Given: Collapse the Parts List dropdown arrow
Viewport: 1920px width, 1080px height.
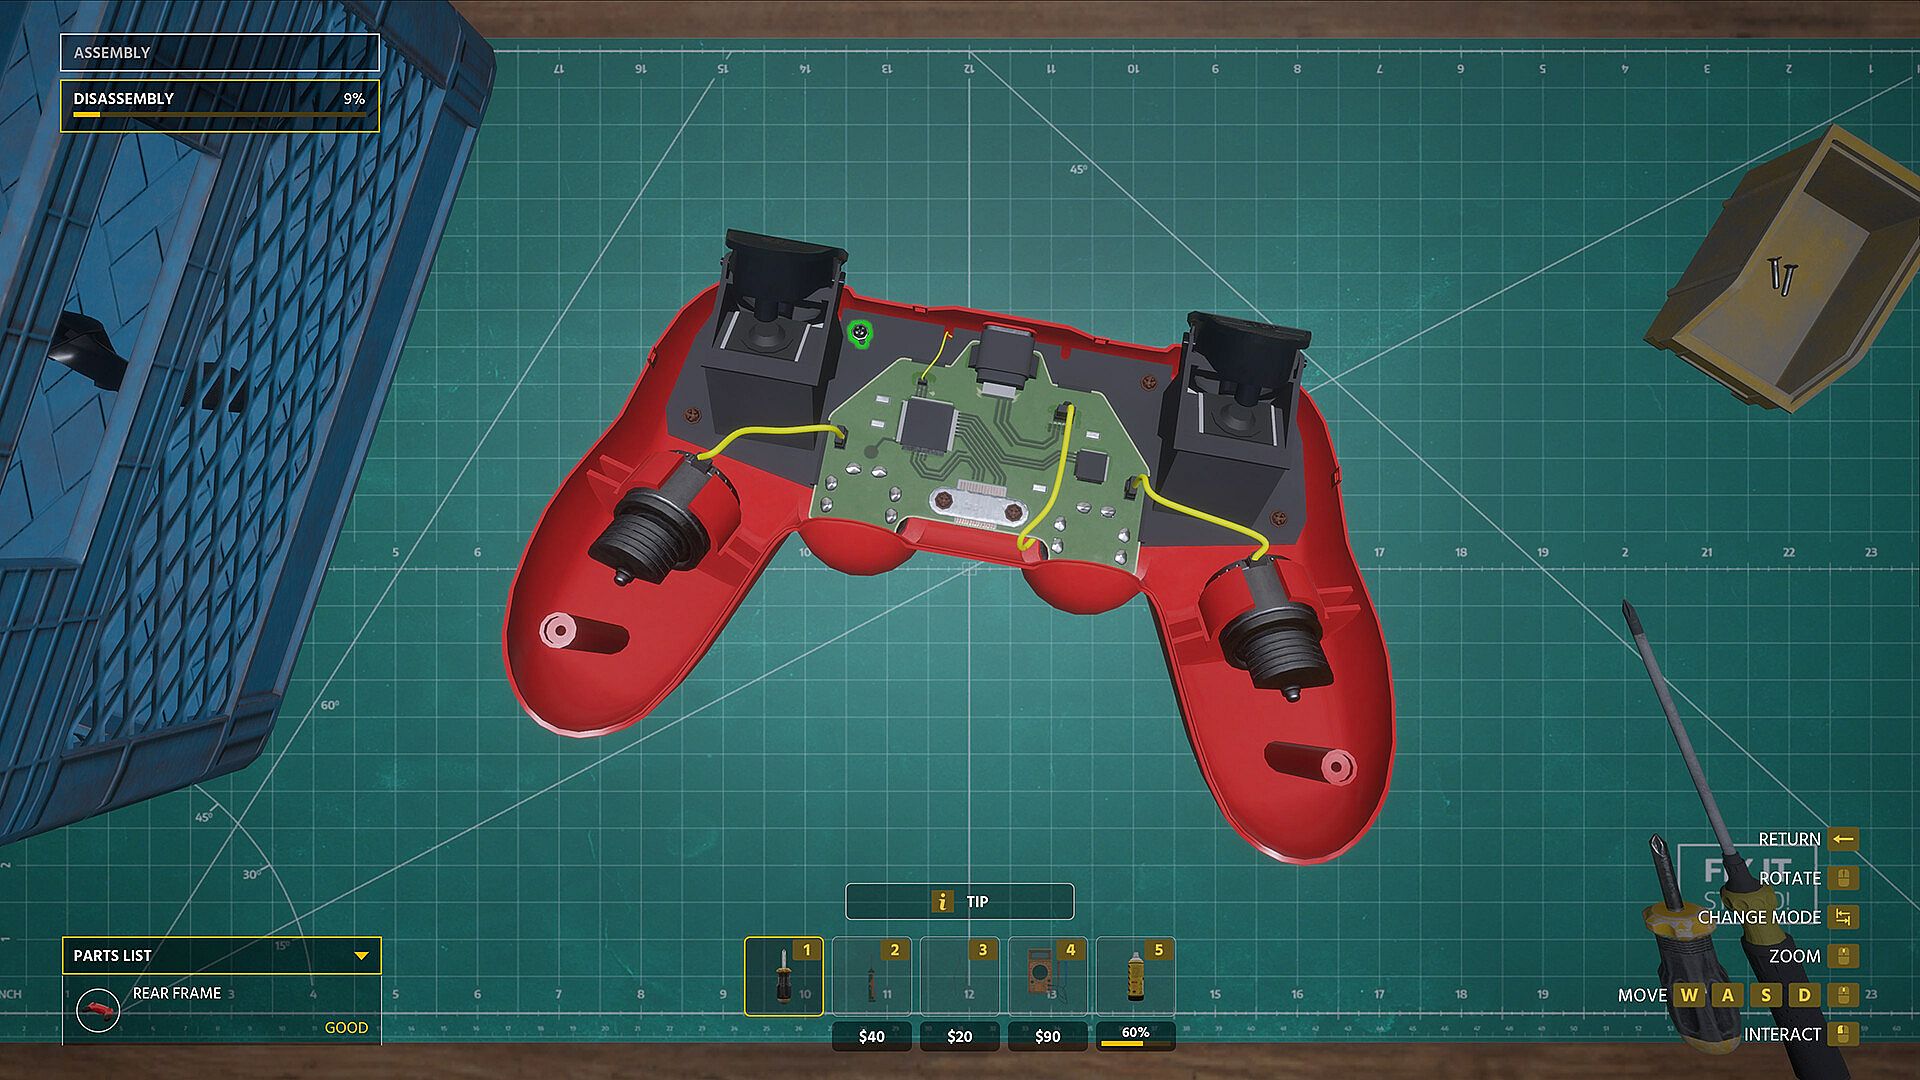Looking at the screenshot, I should (x=361, y=956).
